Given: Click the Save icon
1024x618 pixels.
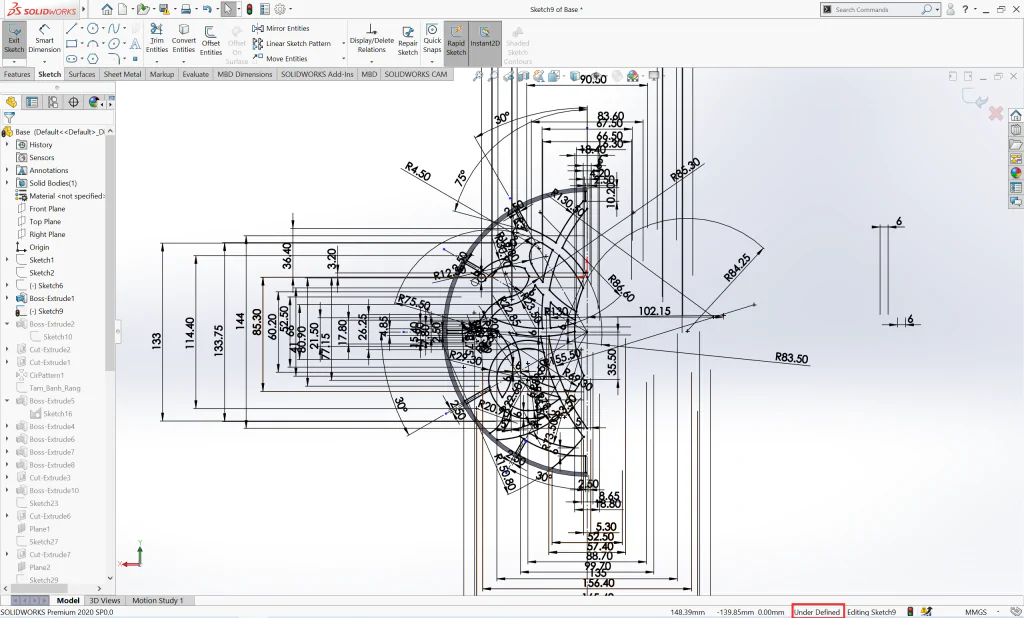Looking at the screenshot, I should coord(164,9).
